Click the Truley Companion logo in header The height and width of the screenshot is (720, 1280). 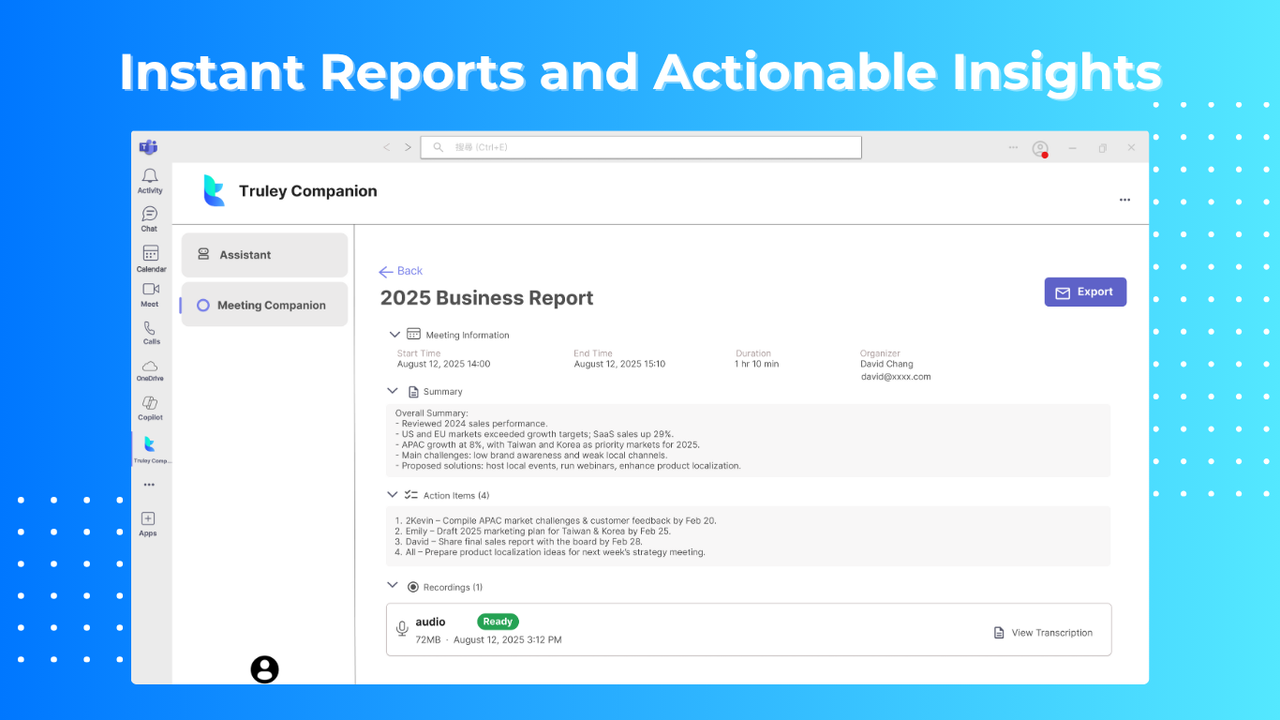[214, 191]
